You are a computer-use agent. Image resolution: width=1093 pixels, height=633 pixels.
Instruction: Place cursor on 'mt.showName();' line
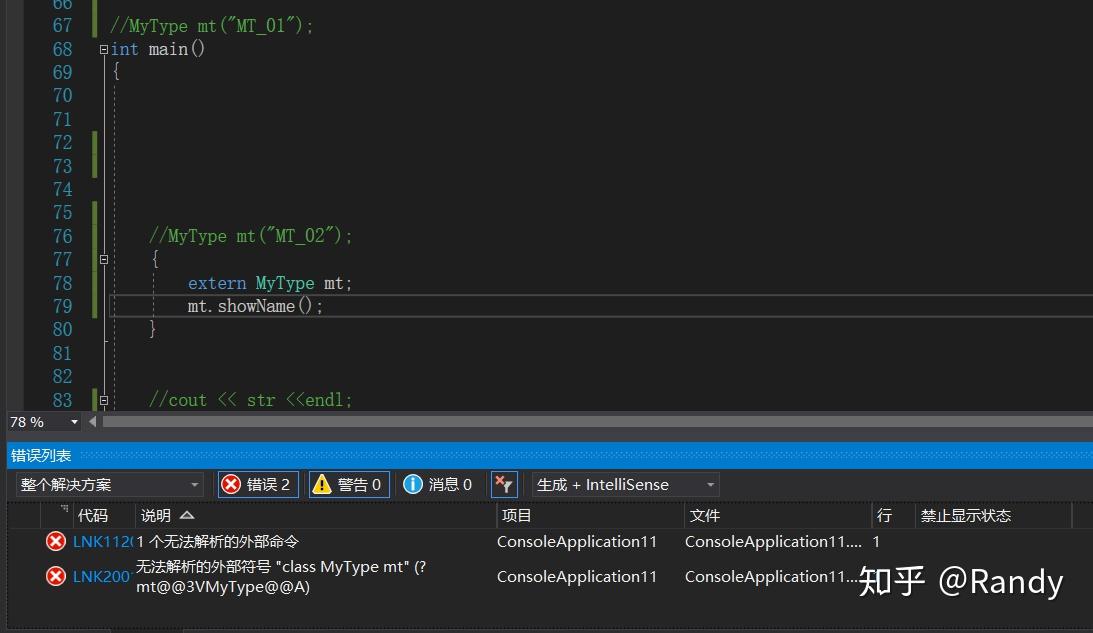(255, 306)
